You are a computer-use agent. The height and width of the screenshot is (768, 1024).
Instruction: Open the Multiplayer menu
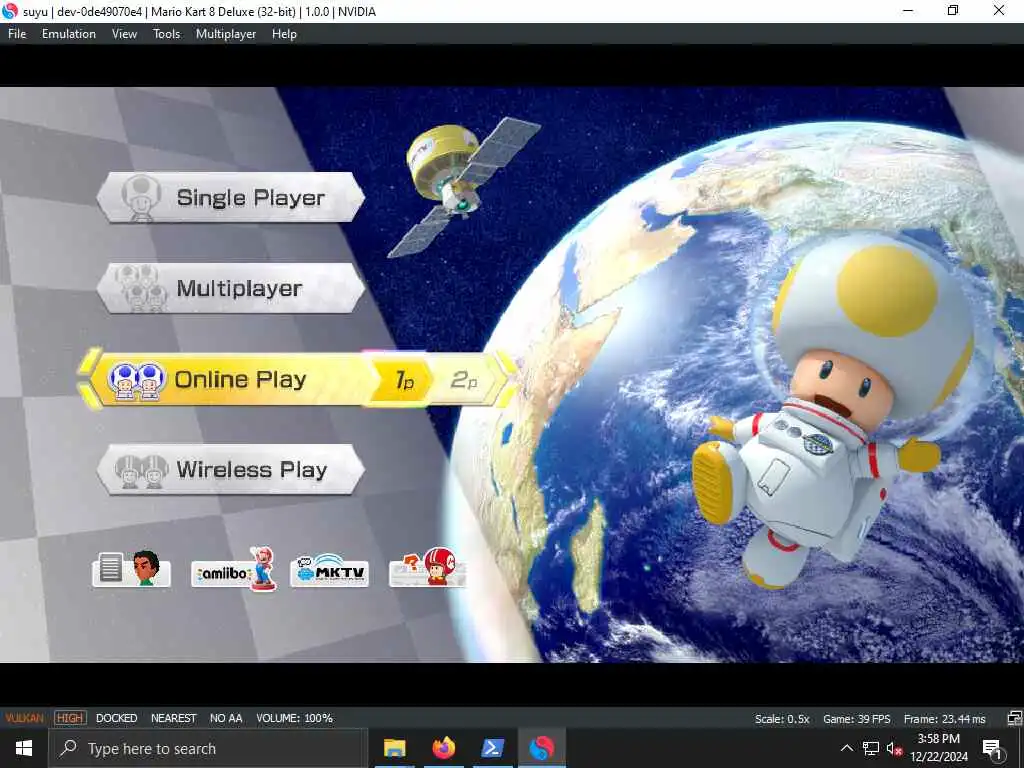[x=226, y=34]
